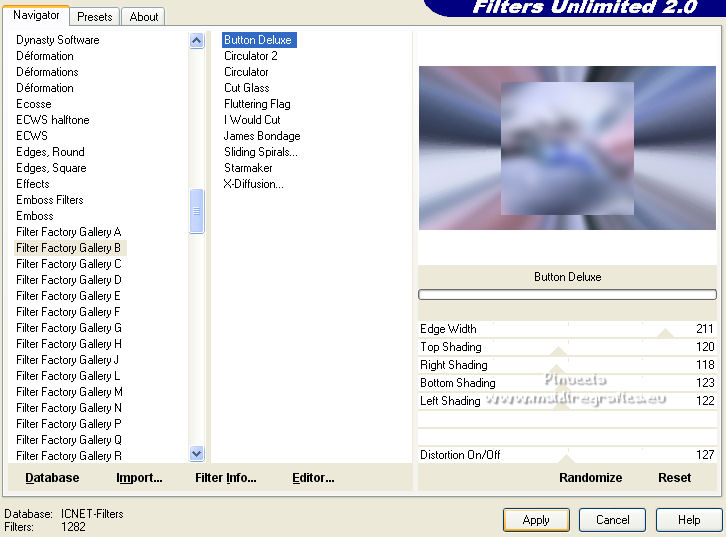Screen dimensions: 726x537
Task: Select Edges, Round category
Action: click(x=50, y=152)
